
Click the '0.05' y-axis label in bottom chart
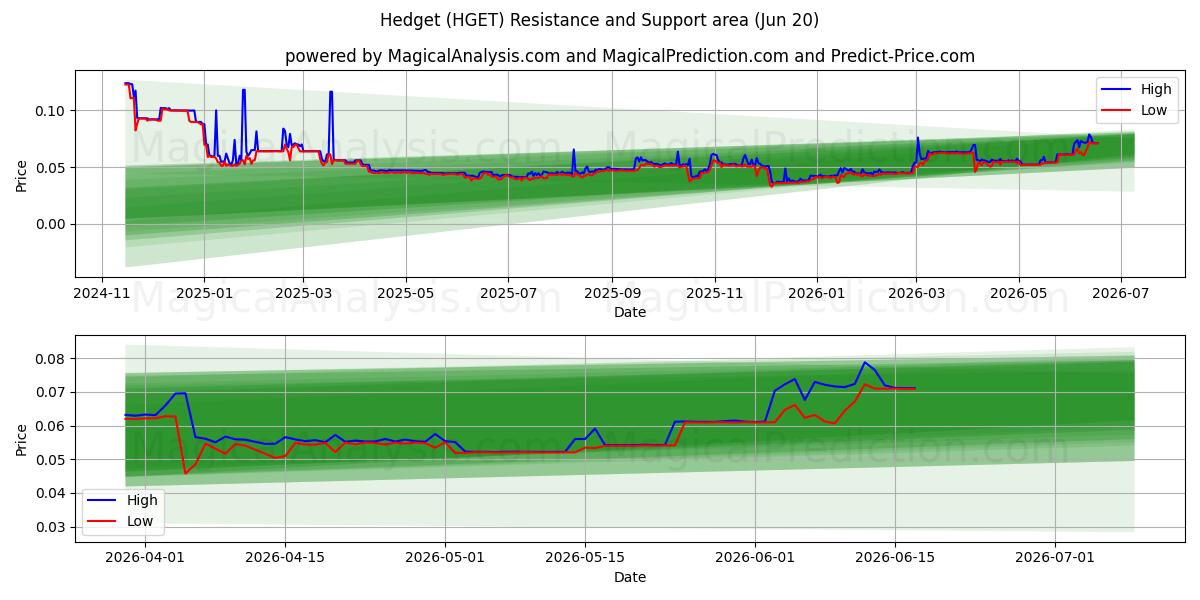pyautogui.click(x=51, y=460)
